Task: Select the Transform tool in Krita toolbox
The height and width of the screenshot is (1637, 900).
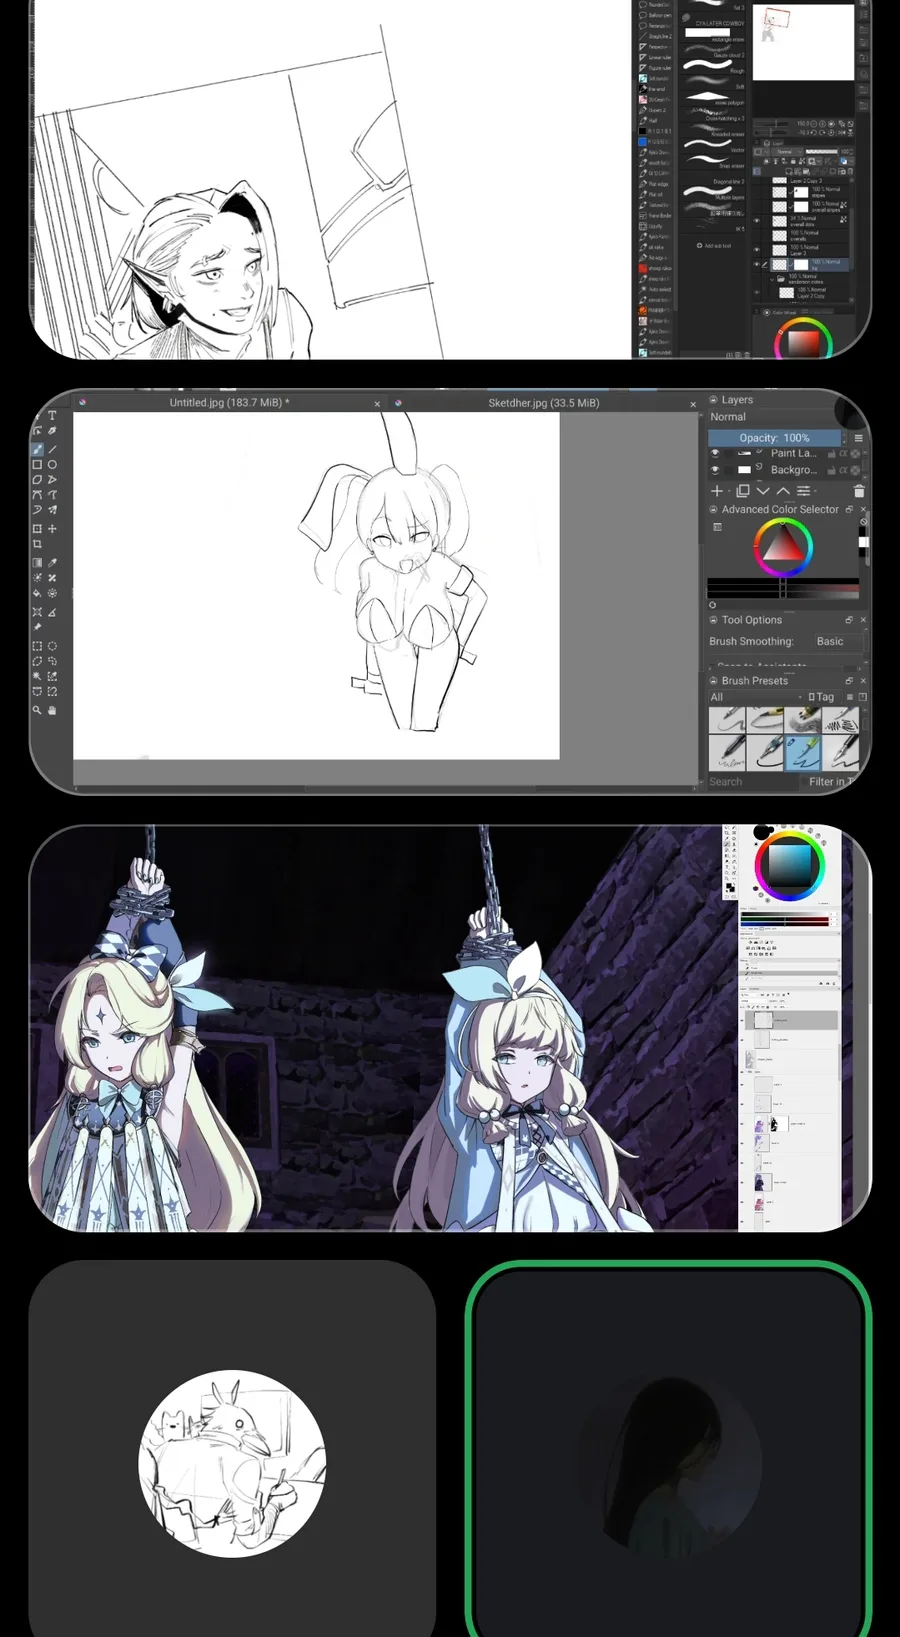Action: (37, 529)
